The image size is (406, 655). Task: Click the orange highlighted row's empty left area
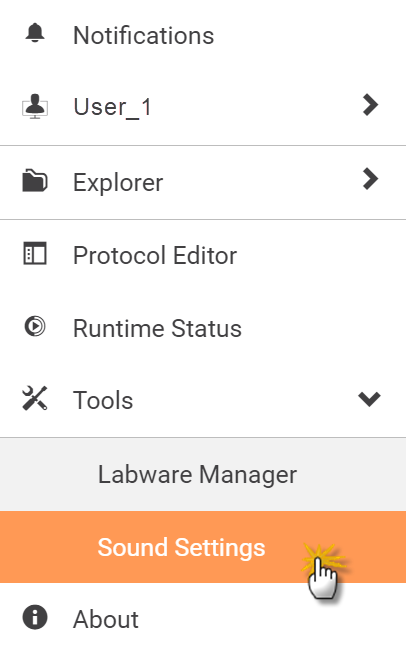coord(46,547)
